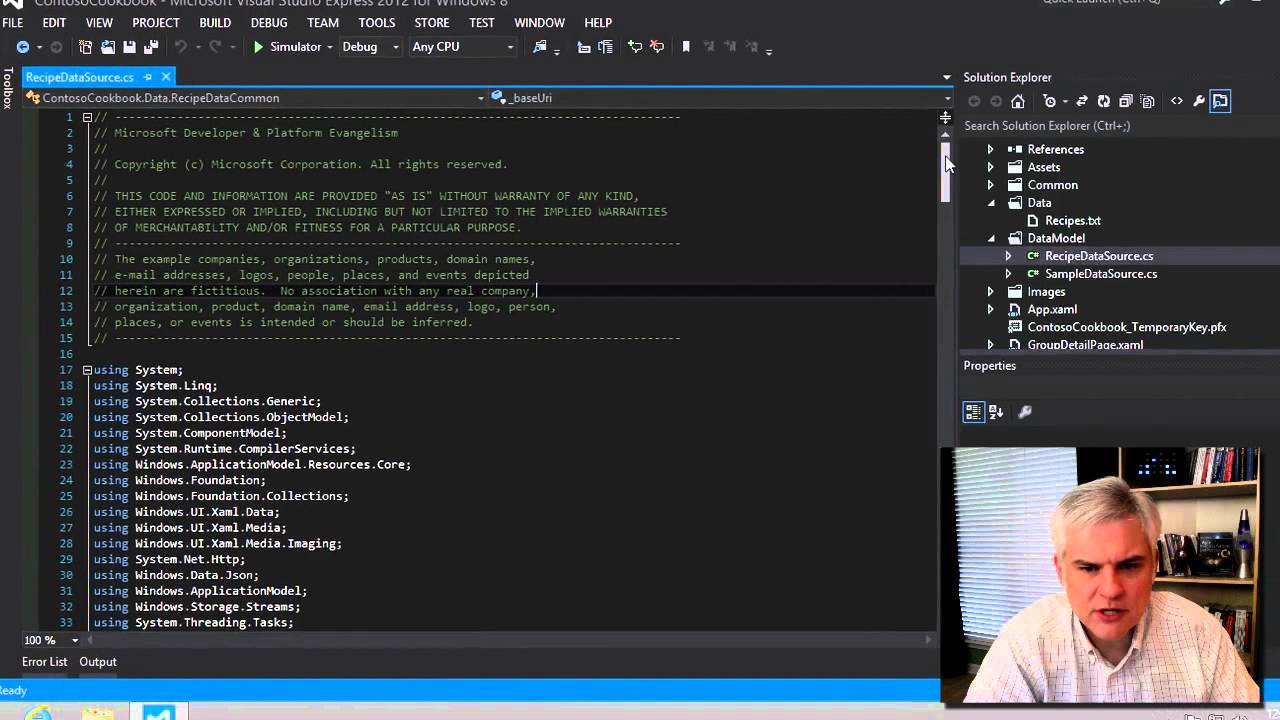Click the File Explorer icon in the taskbar

tap(97, 712)
